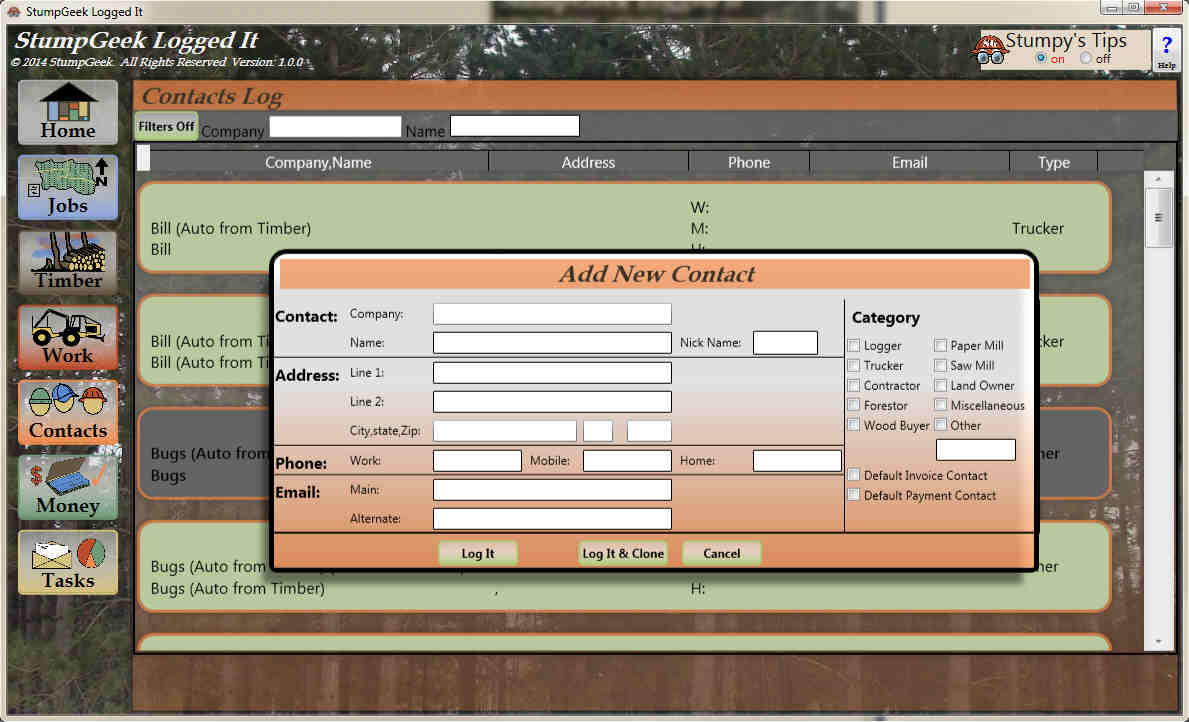Focus the Name filter box
1189x722 pixels.
(515, 126)
